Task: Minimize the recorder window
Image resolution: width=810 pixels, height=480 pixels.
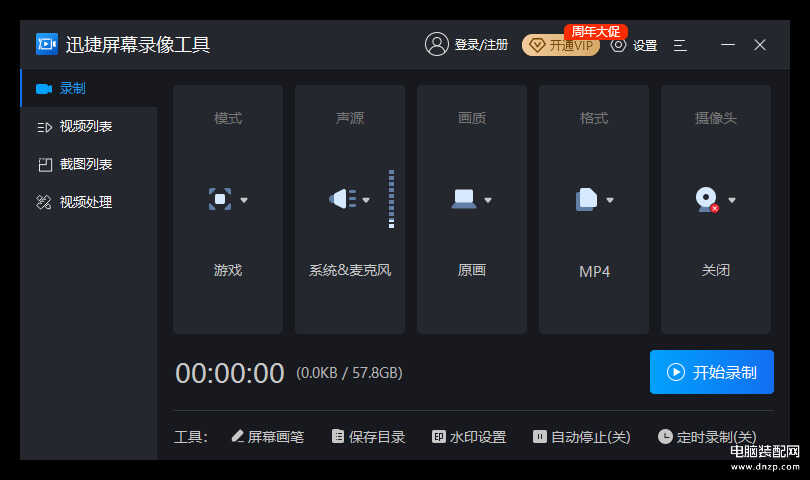Action: coord(727,45)
